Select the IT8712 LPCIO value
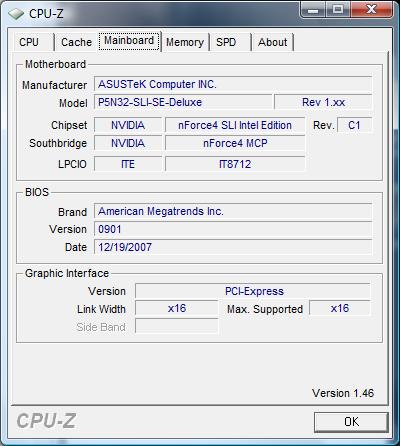Viewport: 400px width, 446px height. point(235,164)
